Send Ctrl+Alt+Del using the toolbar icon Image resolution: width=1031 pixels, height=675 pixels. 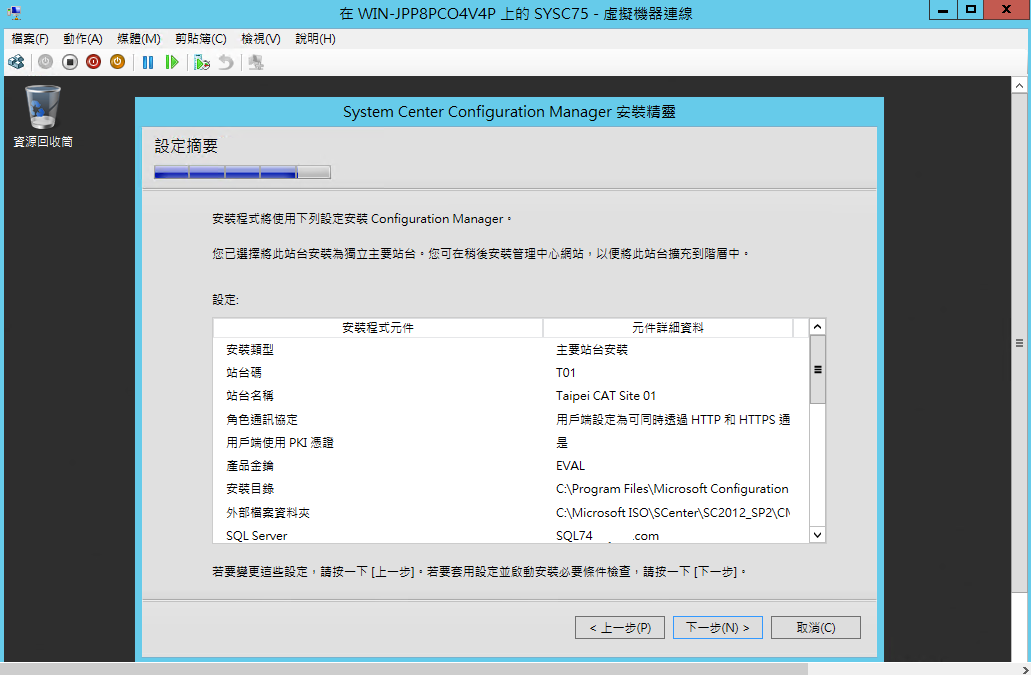(x=16, y=62)
